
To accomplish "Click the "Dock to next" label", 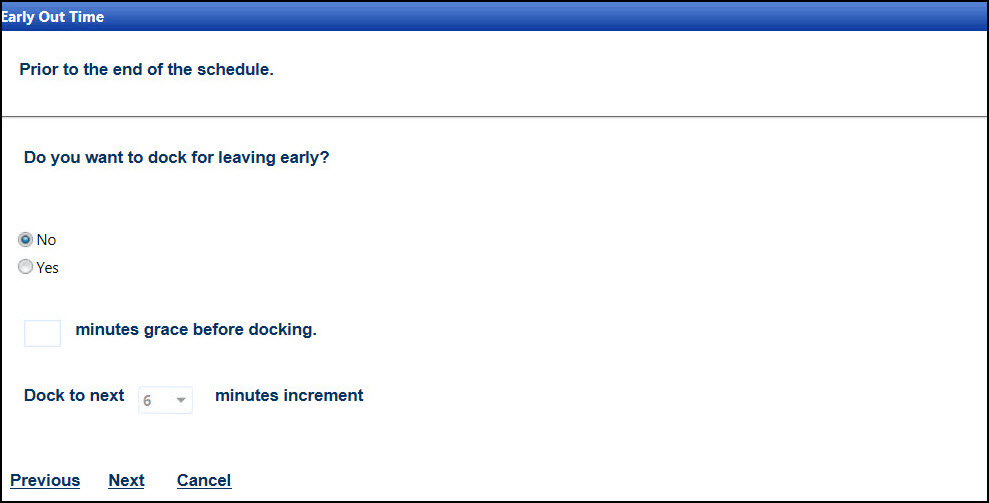I will tap(74, 395).
